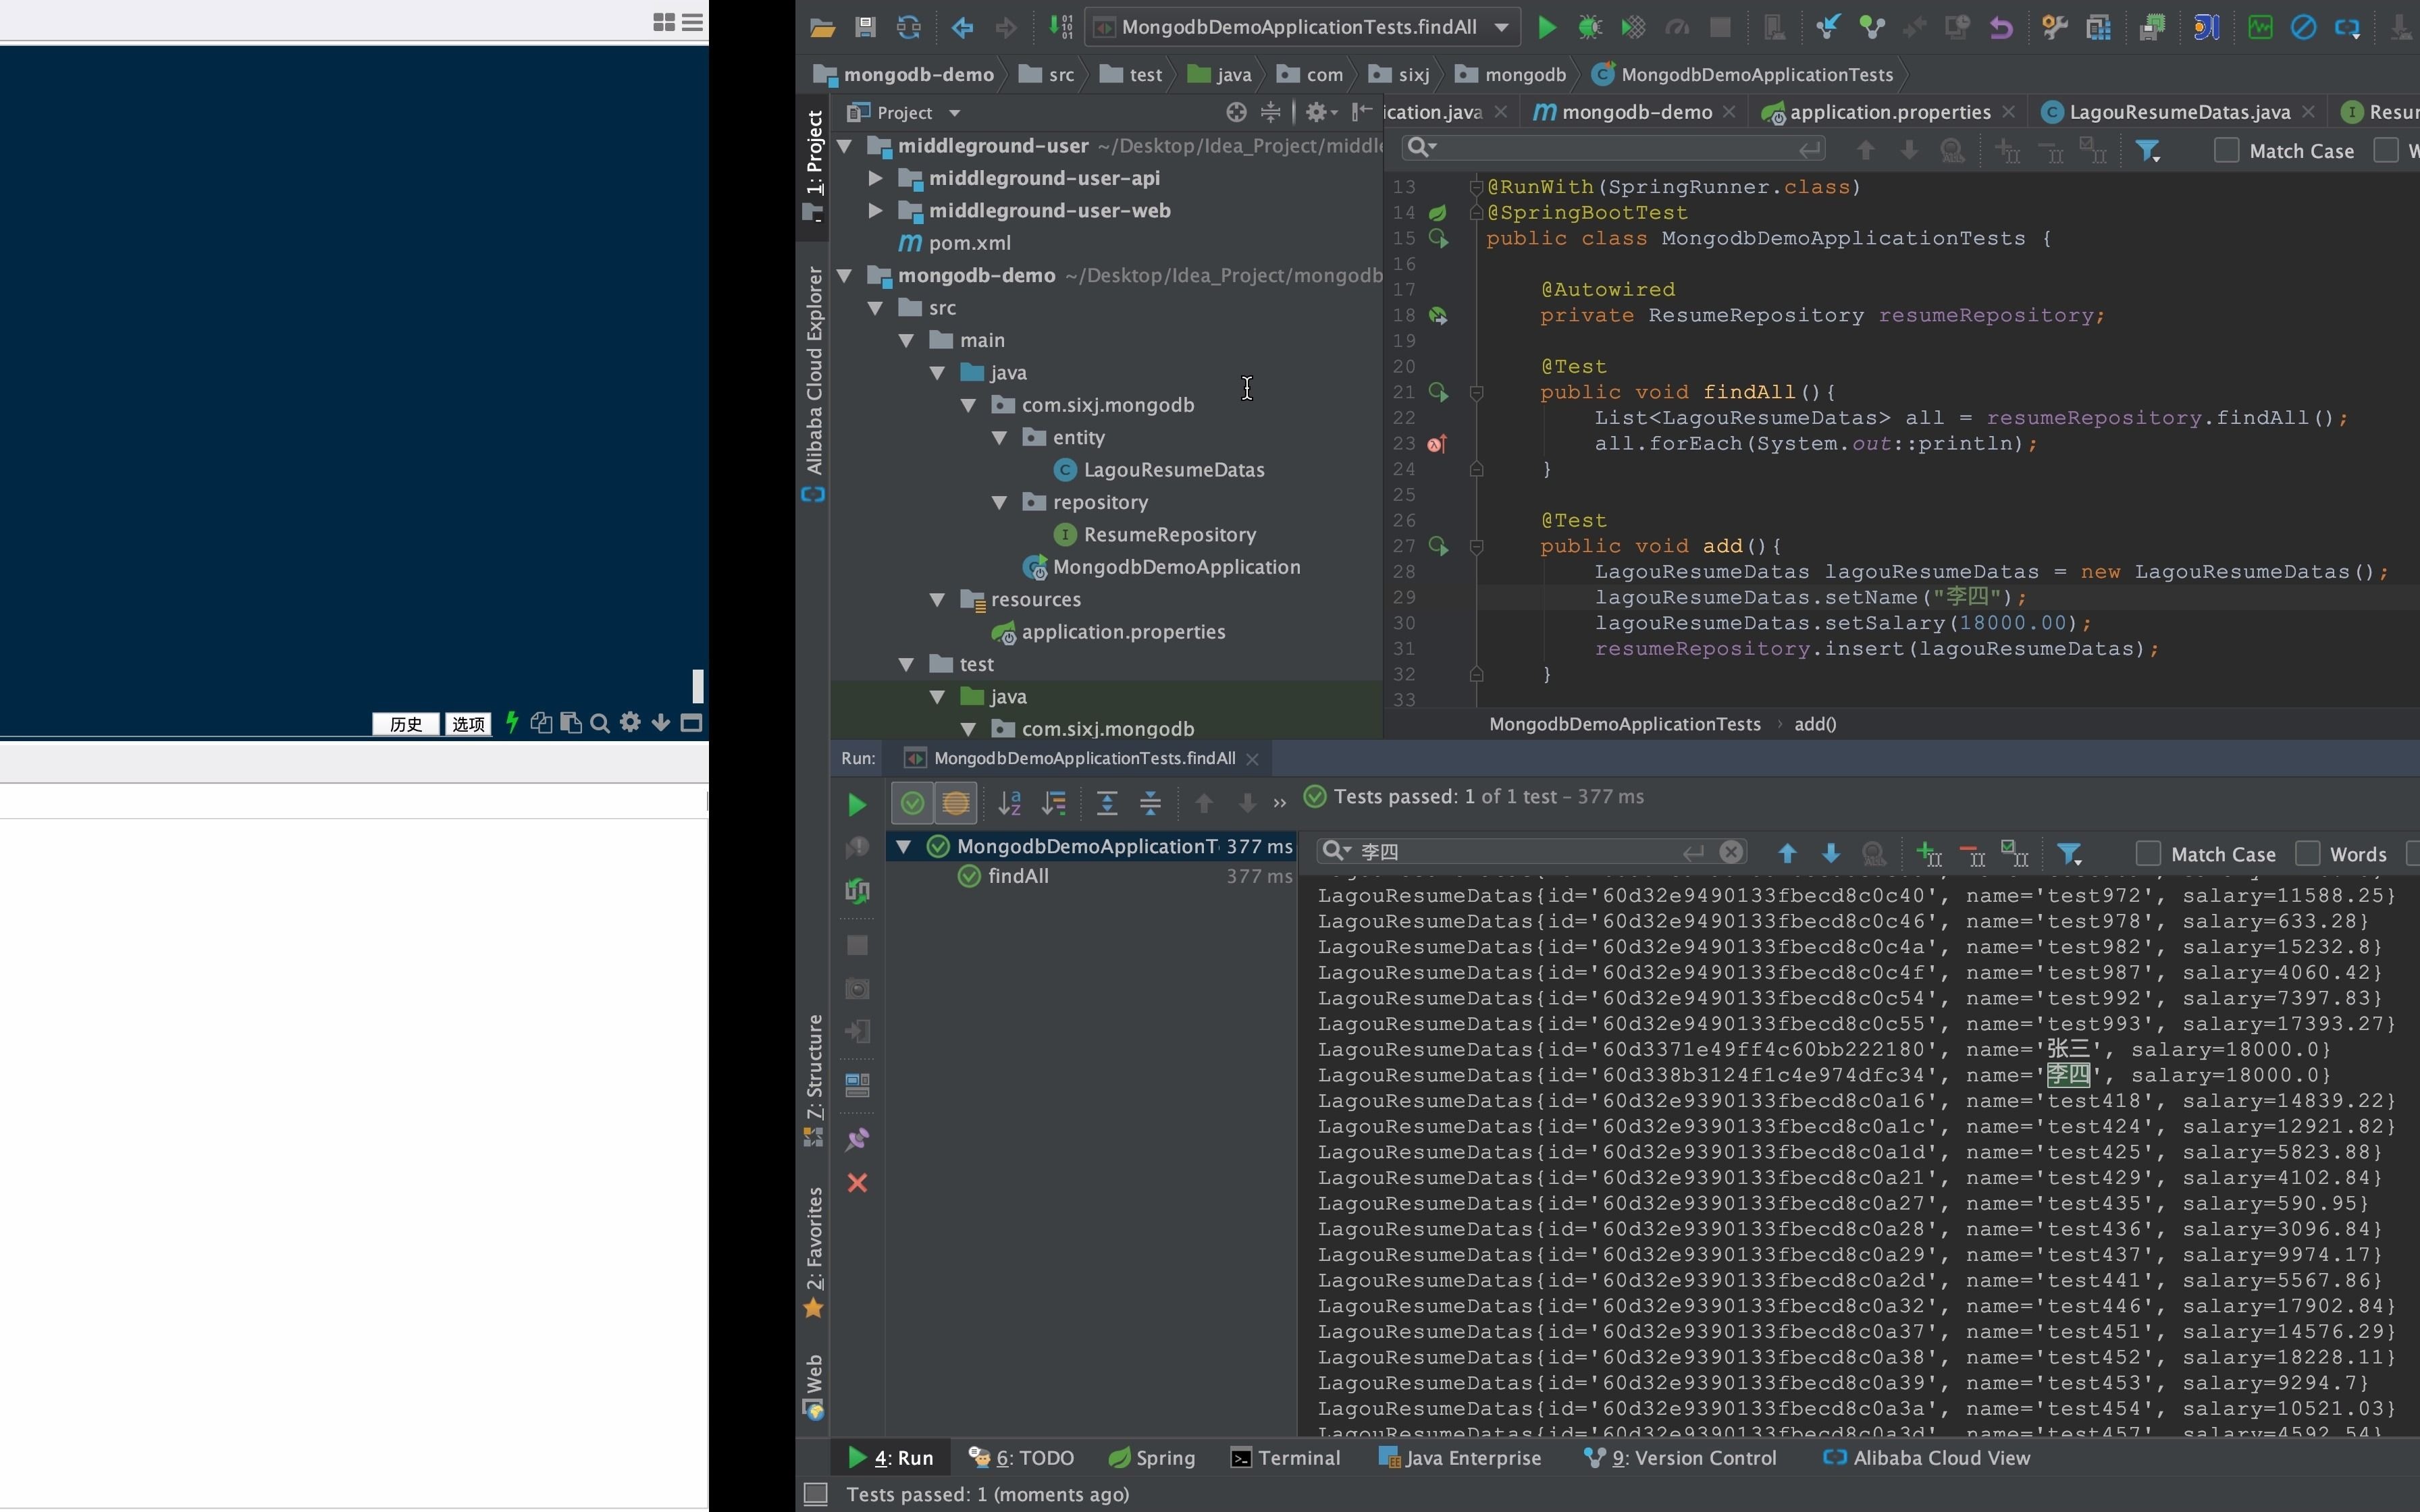This screenshot has width=2420, height=1512.
Task: Open ResumeRepository in the project tree
Action: tap(1169, 535)
